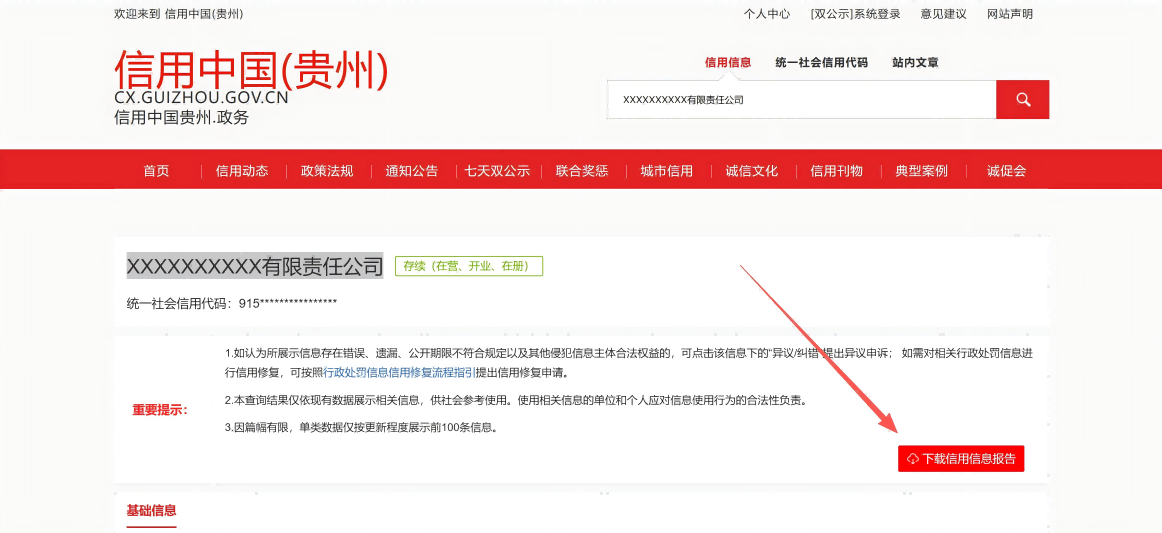Click the 下载信用信息报告 download button
The image size is (1162, 533).
pyautogui.click(x=961, y=459)
